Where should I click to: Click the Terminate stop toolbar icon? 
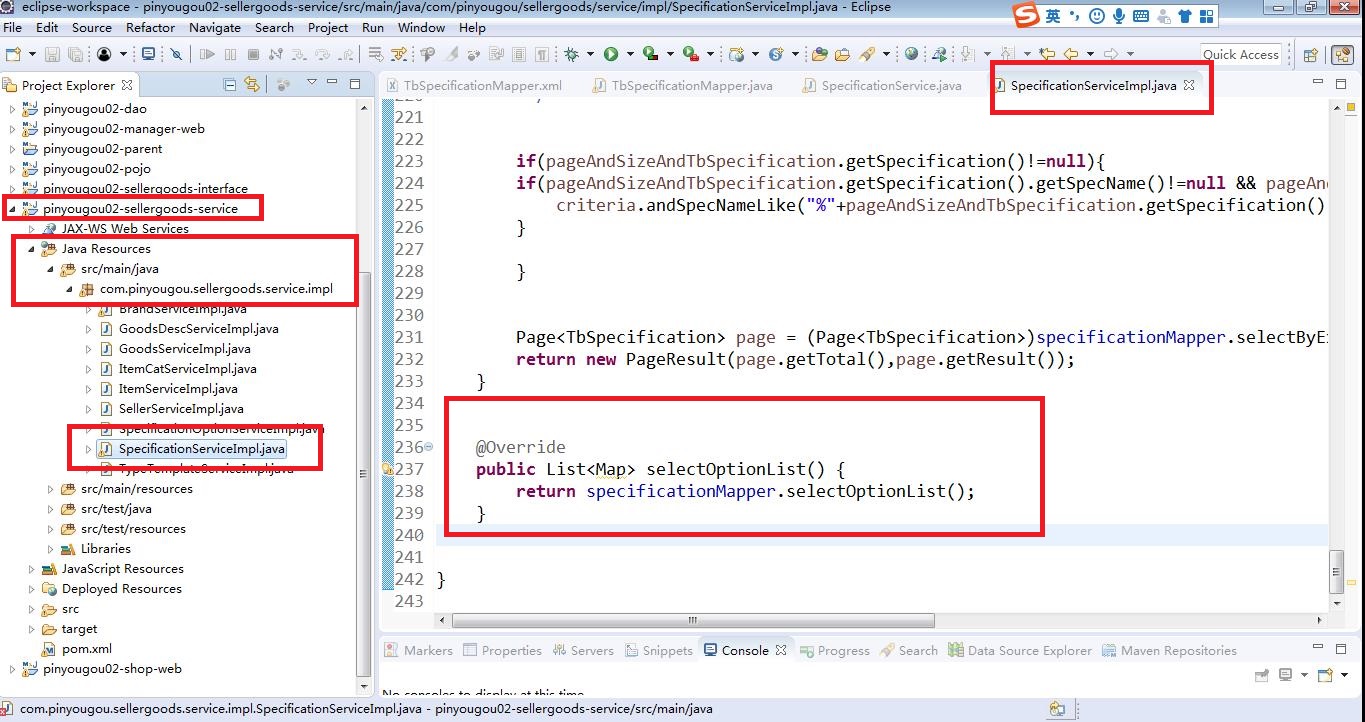click(x=253, y=54)
